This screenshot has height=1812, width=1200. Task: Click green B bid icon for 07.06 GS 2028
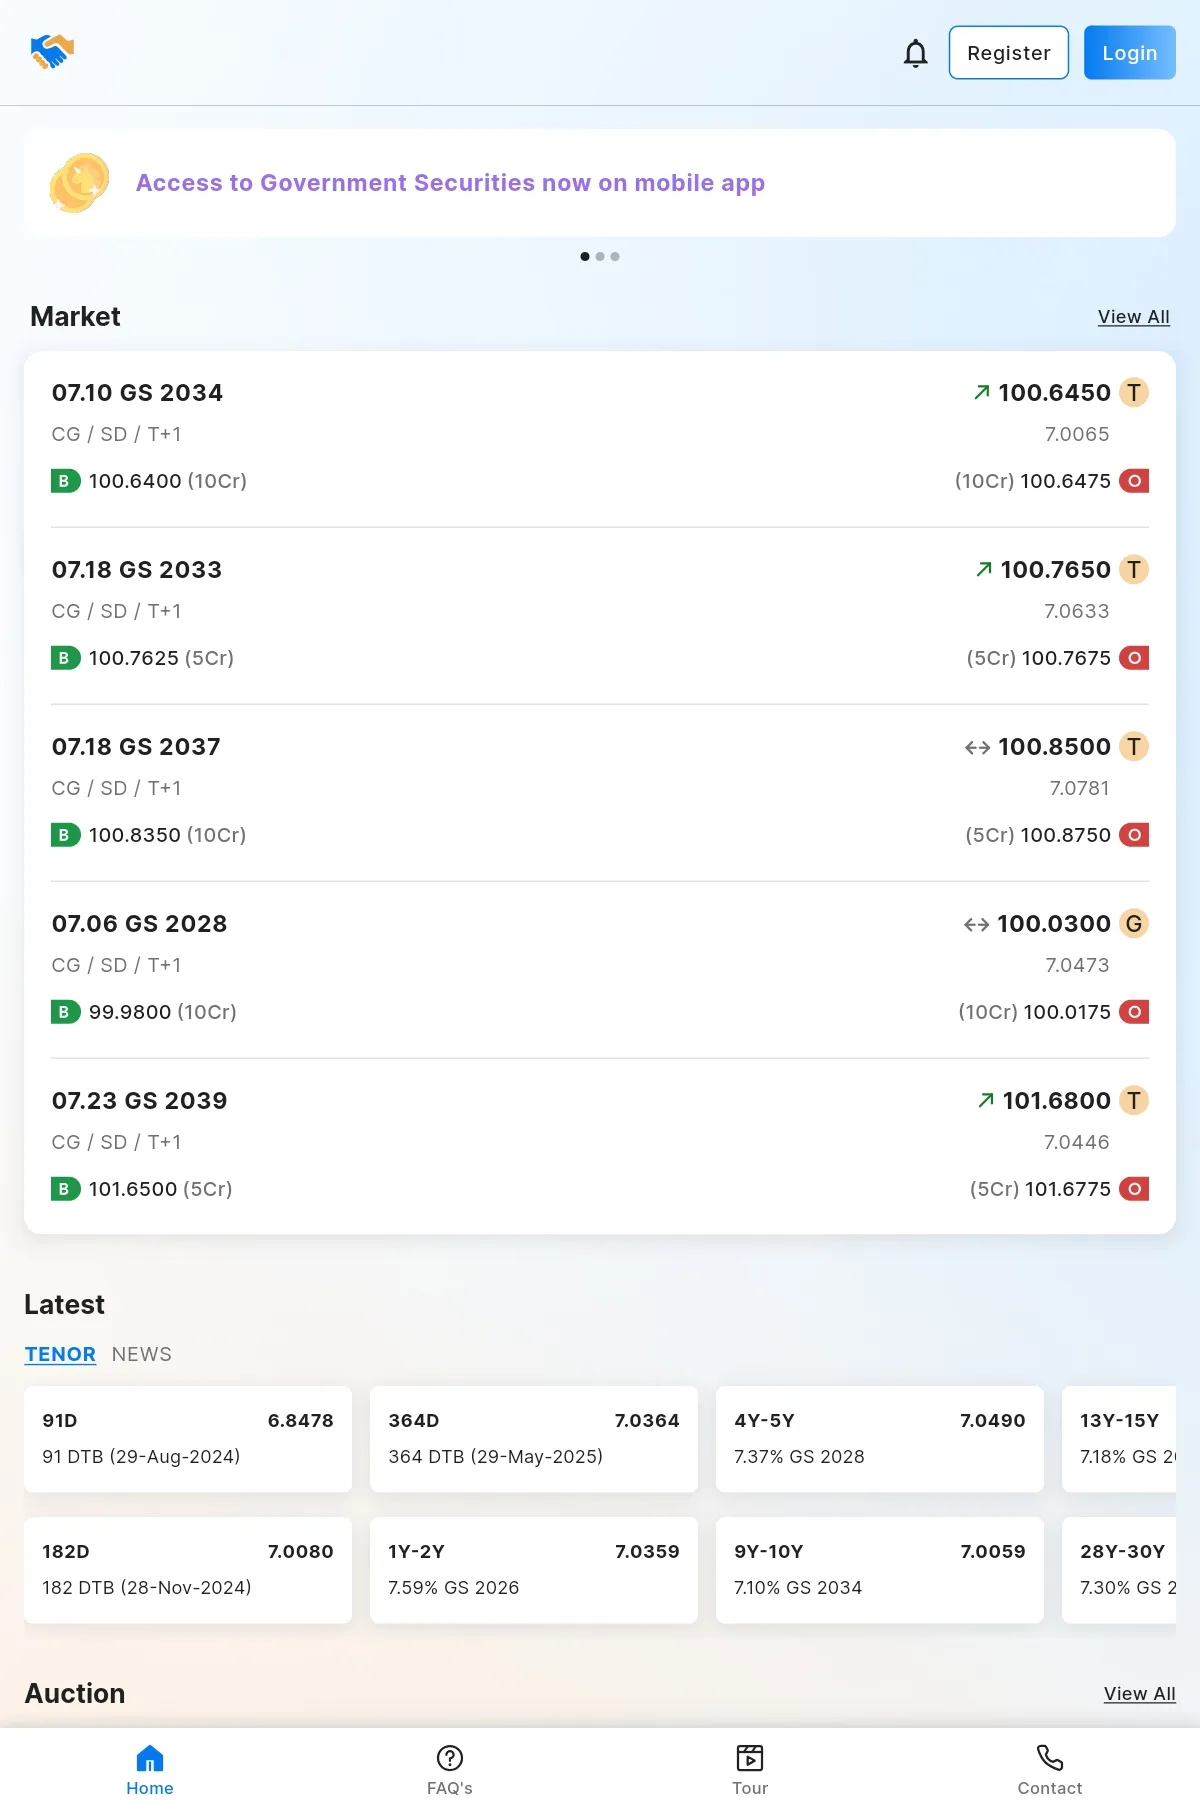pyautogui.click(x=65, y=1012)
